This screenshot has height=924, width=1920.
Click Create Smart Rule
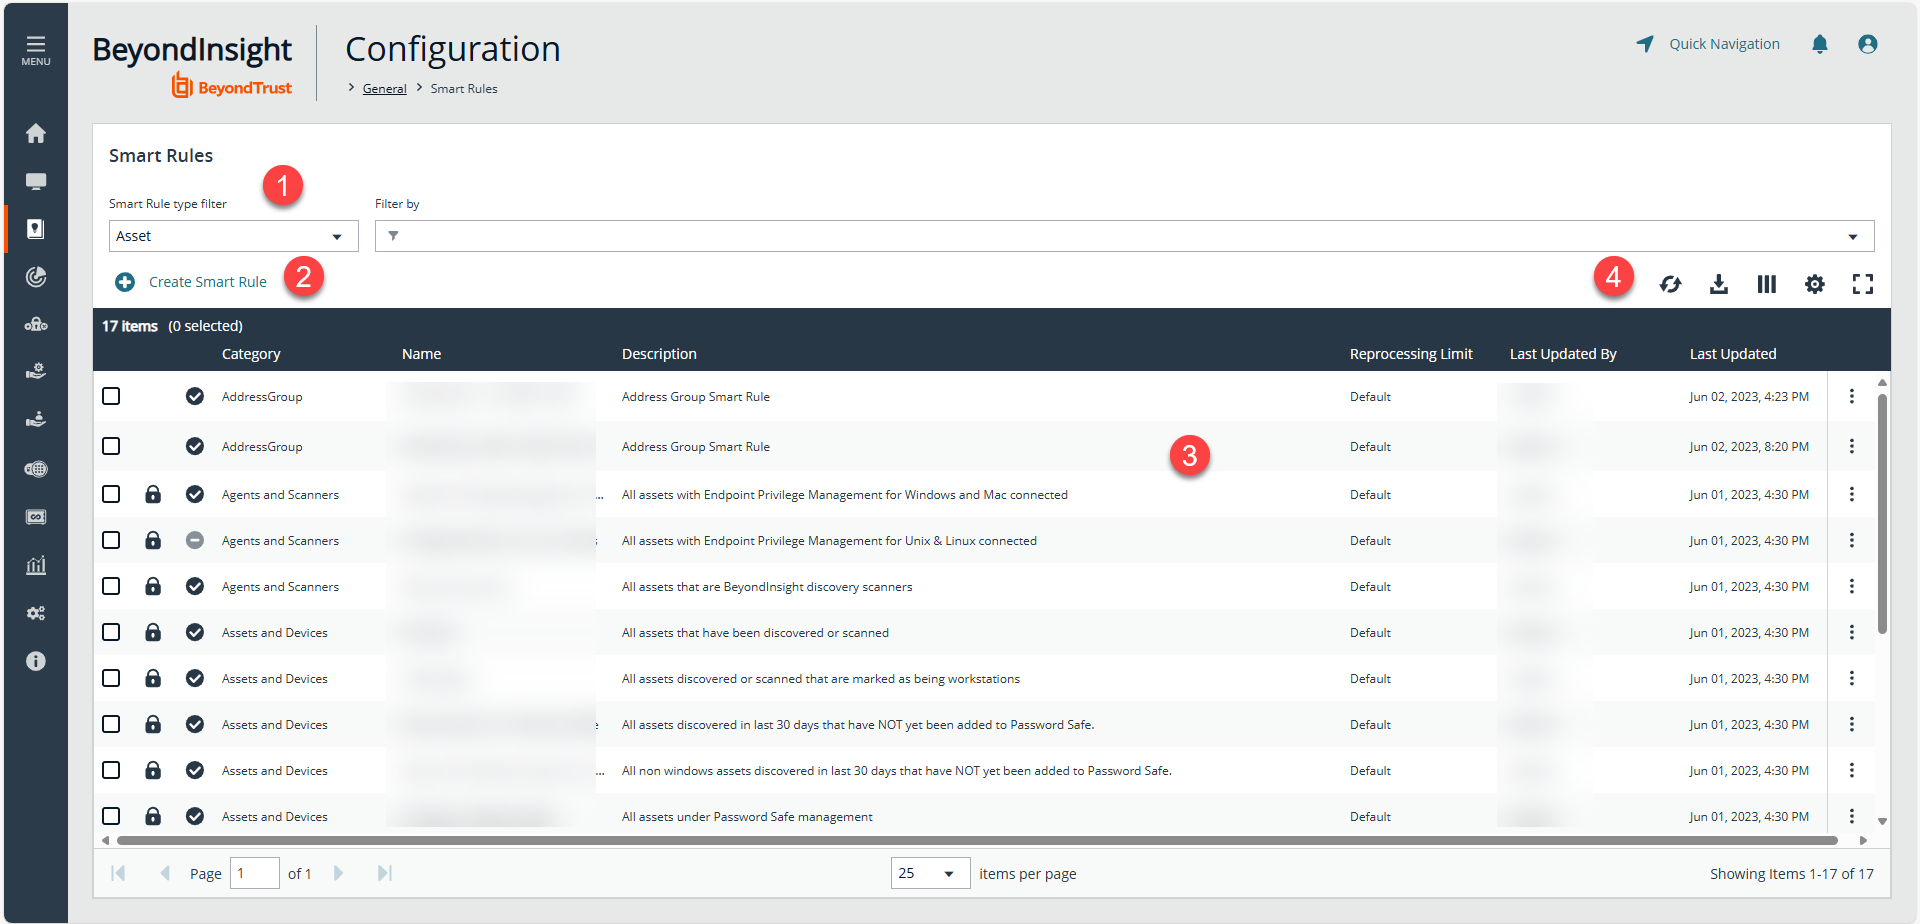click(208, 282)
